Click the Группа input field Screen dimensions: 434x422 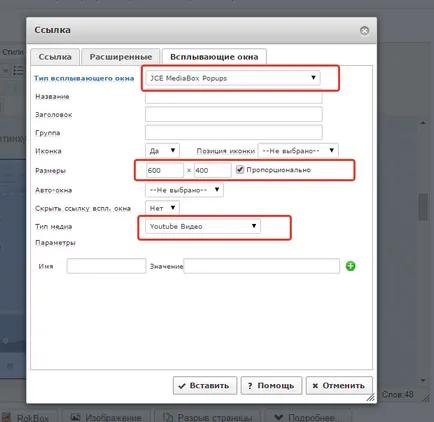coord(234,132)
